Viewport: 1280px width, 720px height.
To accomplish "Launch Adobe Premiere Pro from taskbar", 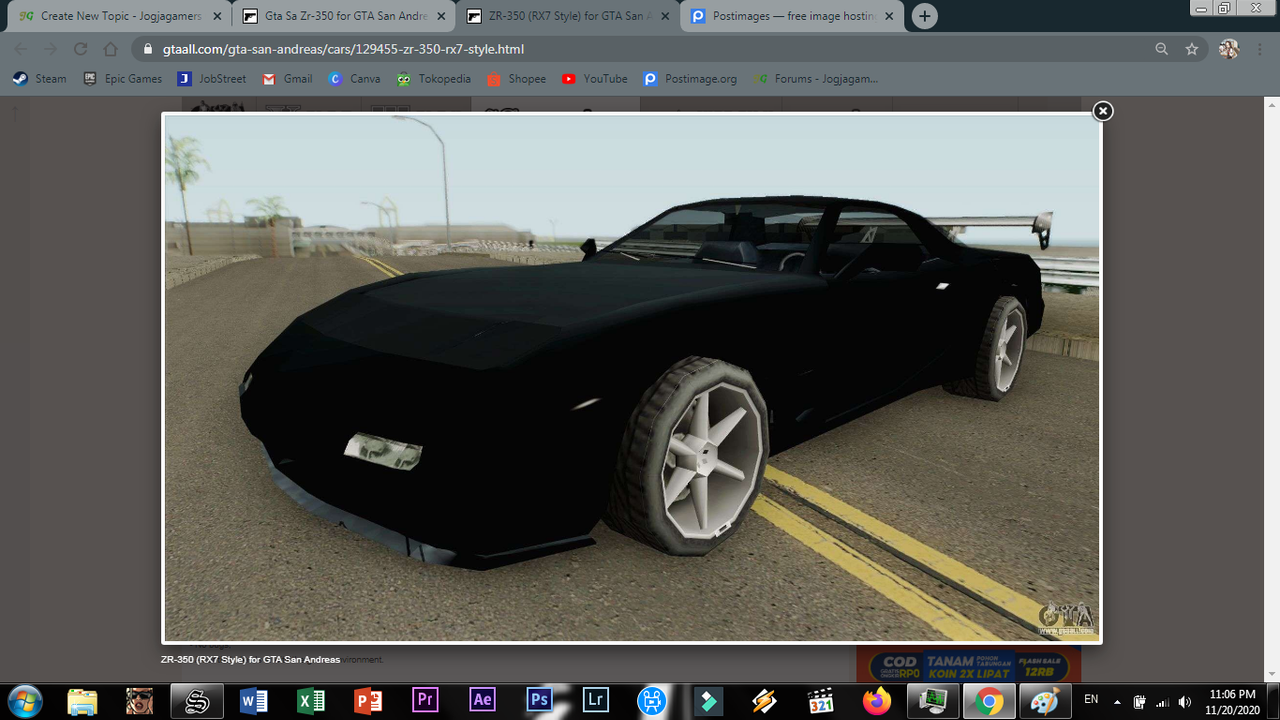I will [x=425, y=701].
